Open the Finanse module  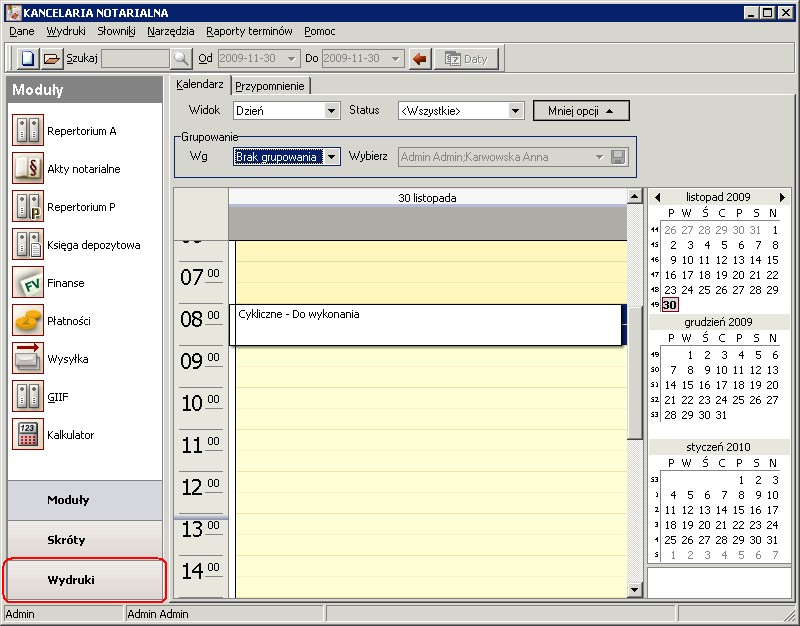(66, 283)
